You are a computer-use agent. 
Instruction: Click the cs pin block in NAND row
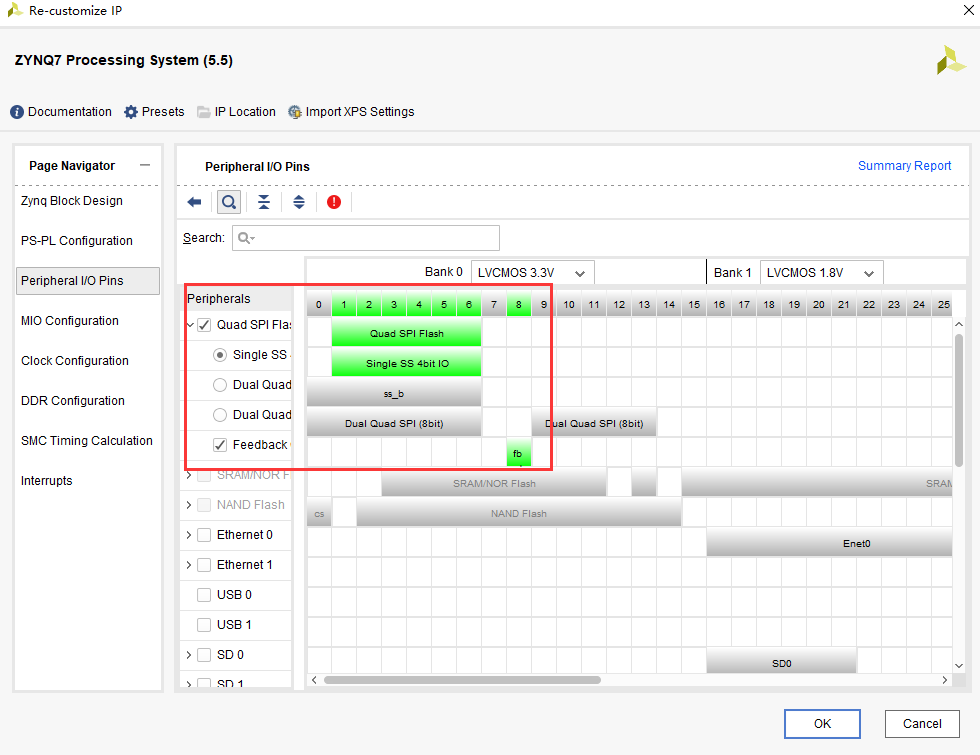[x=319, y=513]
